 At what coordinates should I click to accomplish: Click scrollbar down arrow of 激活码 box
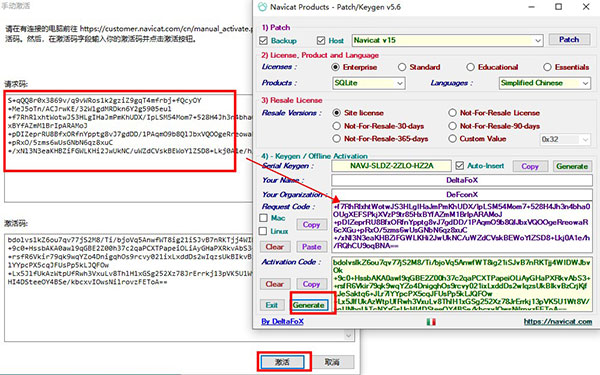(x=348, y=336)
